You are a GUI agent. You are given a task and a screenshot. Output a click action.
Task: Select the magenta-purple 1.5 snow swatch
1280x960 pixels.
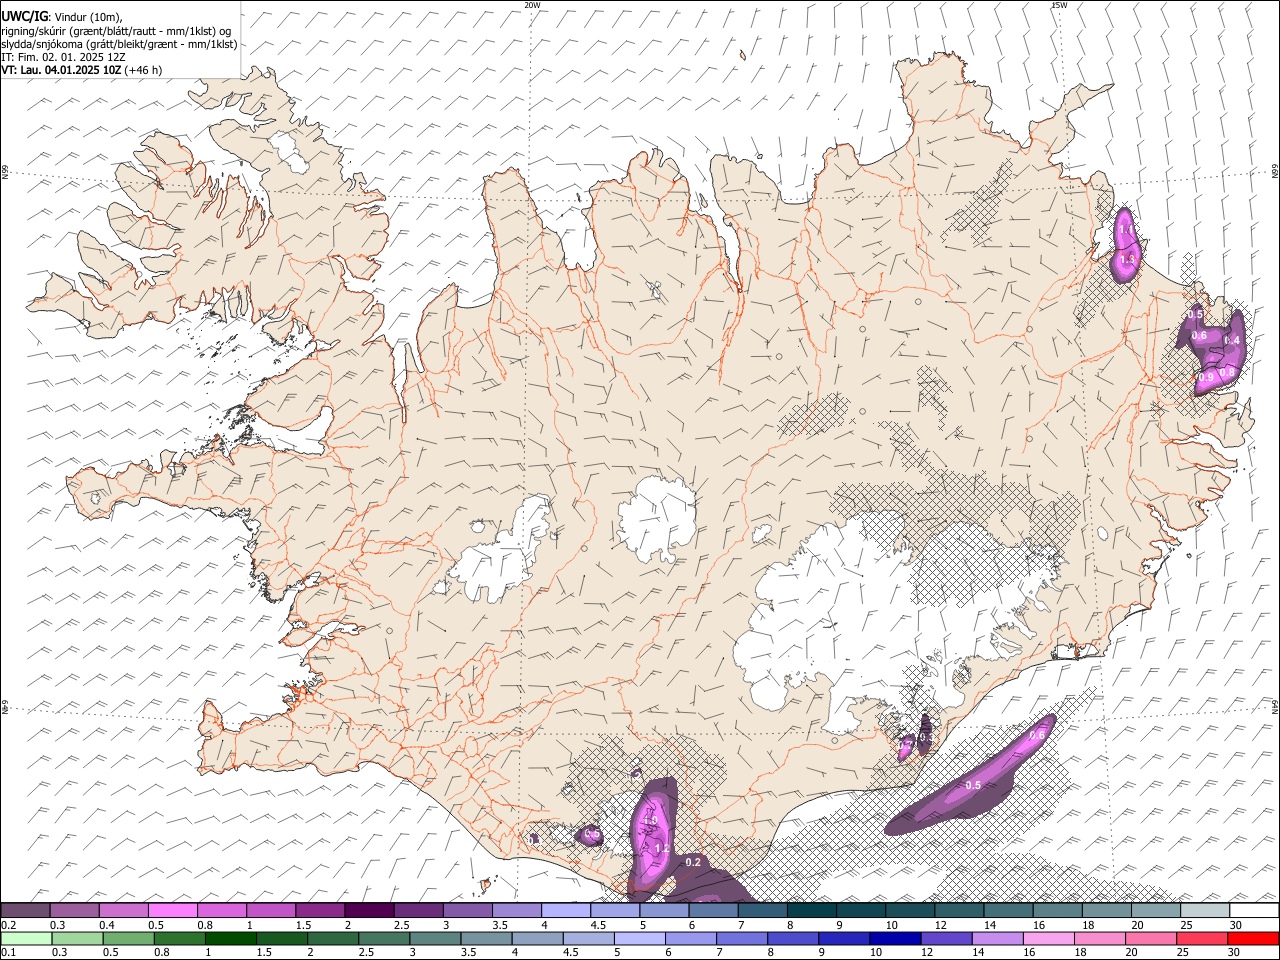[320, 911]
